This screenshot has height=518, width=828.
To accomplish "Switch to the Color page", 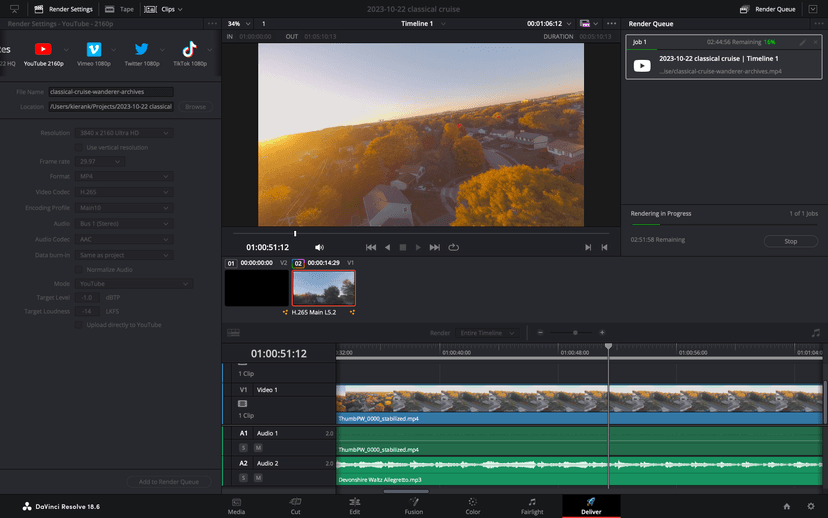I will 472,505.
